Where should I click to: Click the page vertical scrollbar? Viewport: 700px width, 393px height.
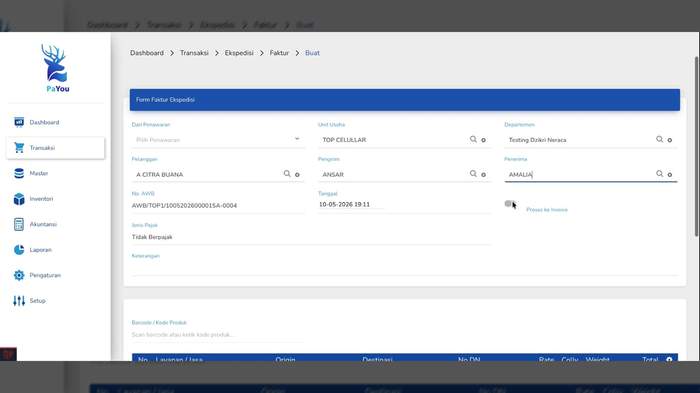pyautogui.click(x=697, y=146)
